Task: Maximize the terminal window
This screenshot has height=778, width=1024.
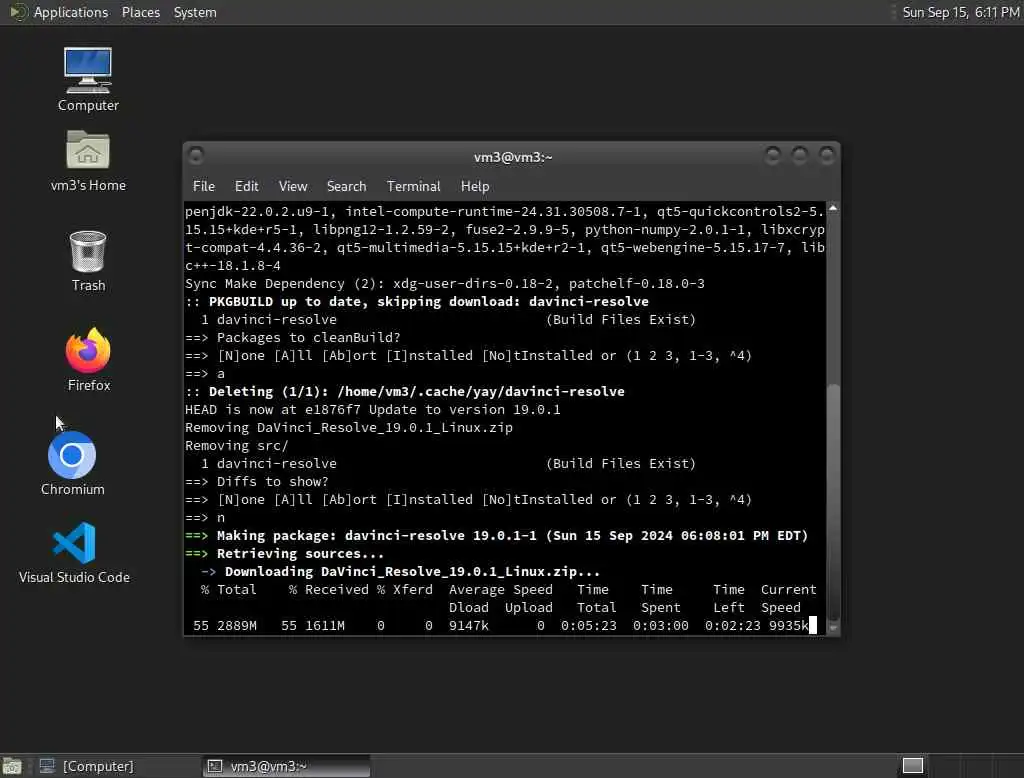Action: coord(800,155)
